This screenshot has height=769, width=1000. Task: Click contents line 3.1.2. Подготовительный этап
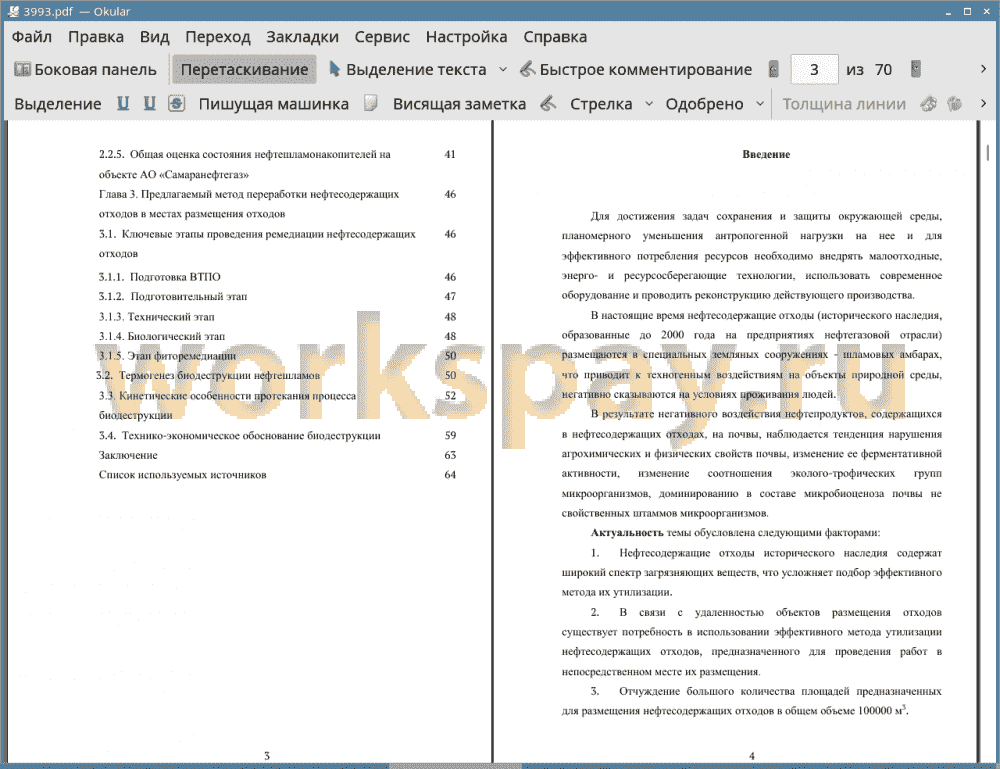pyautogui.click(x=173, y=297)
